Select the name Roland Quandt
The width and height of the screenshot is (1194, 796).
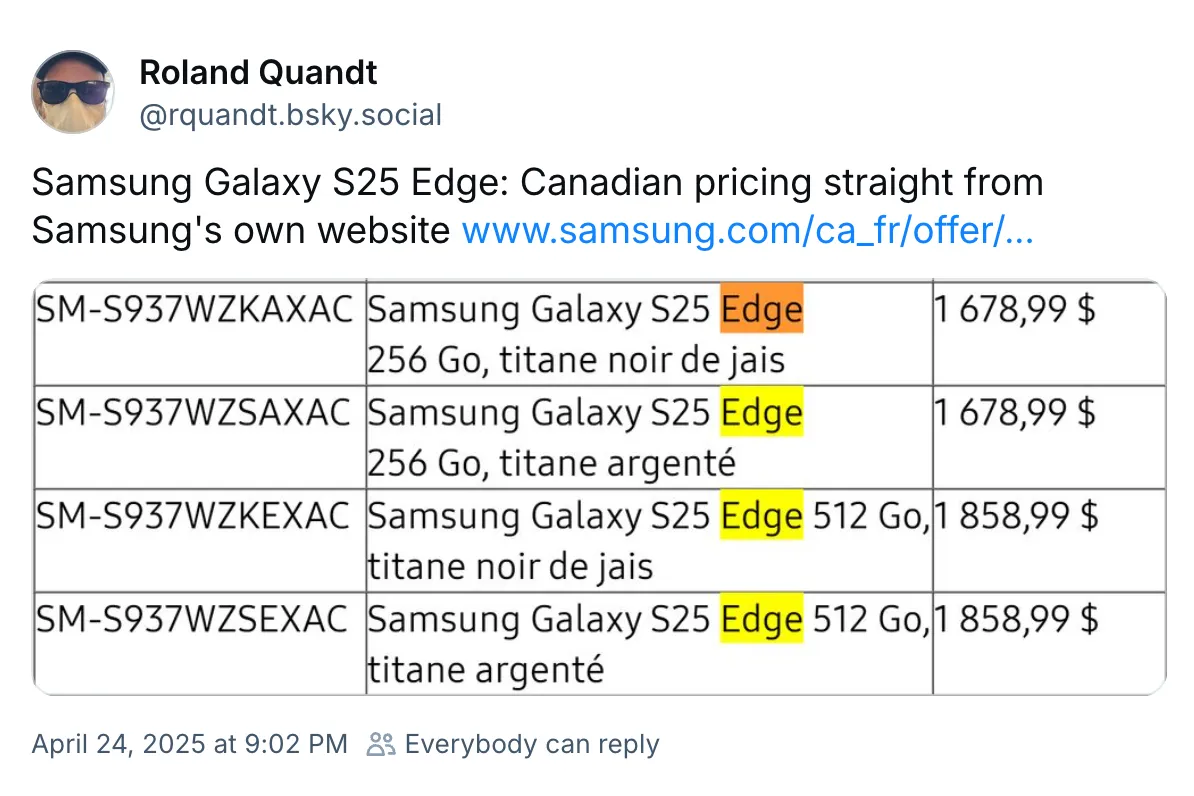point(257,72)
